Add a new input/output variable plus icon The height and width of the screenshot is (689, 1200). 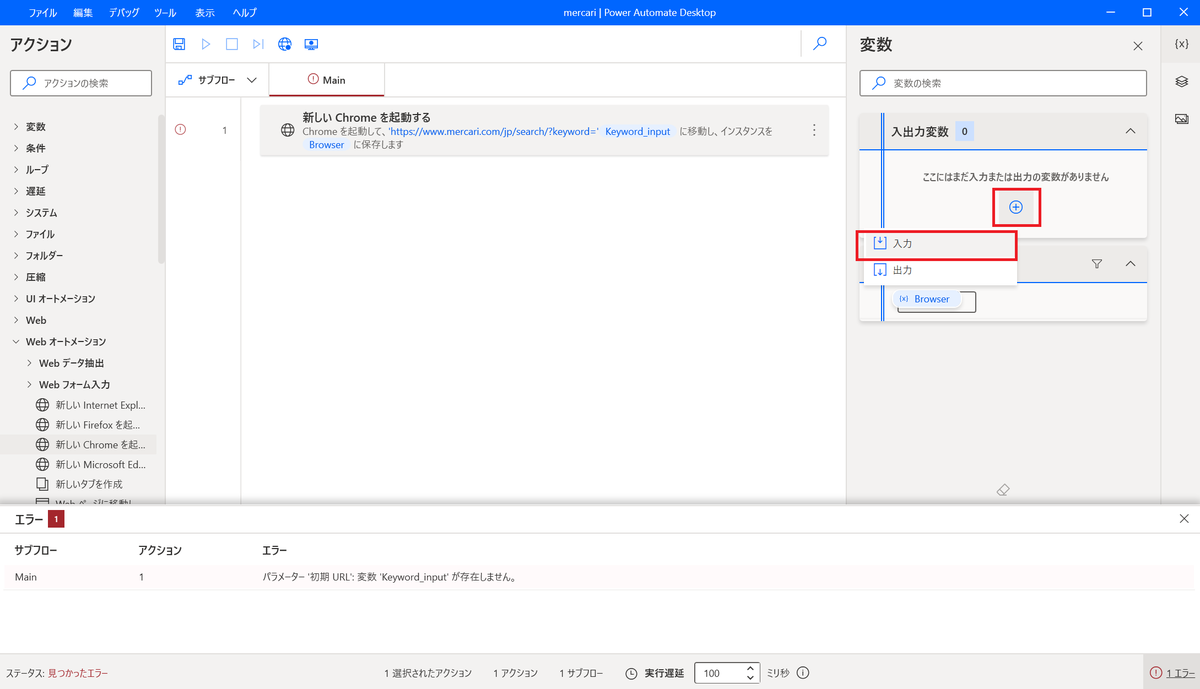pyautogui.click(x=1016, y=207)
